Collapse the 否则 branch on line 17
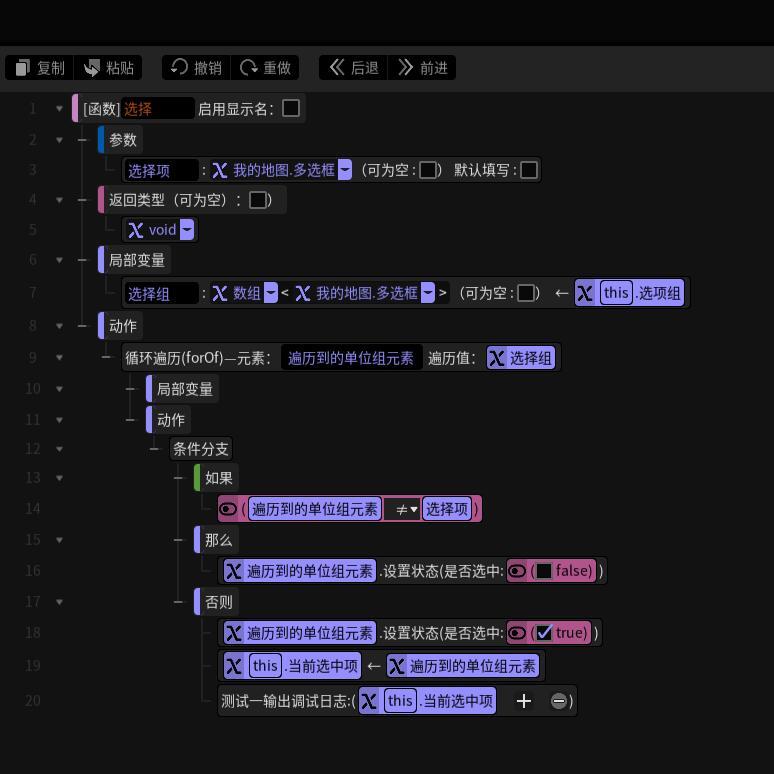 (x=59, y=602)
